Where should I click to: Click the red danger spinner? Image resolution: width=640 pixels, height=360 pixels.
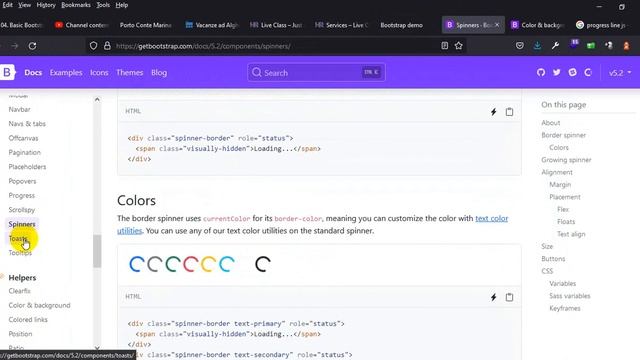pos(191,264)
